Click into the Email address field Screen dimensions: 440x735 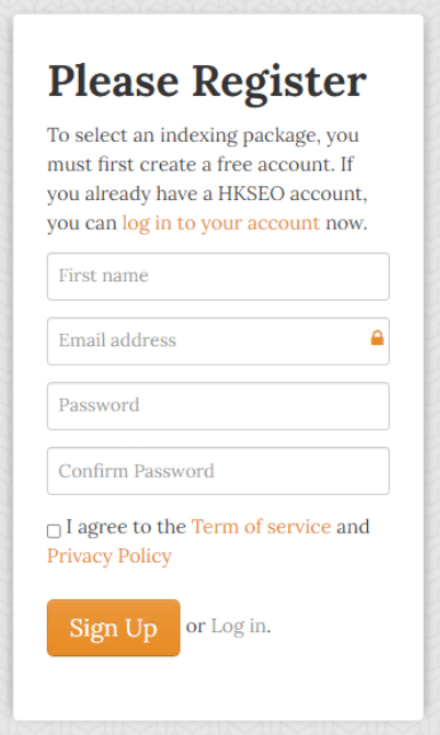click(x=218, y=341)
